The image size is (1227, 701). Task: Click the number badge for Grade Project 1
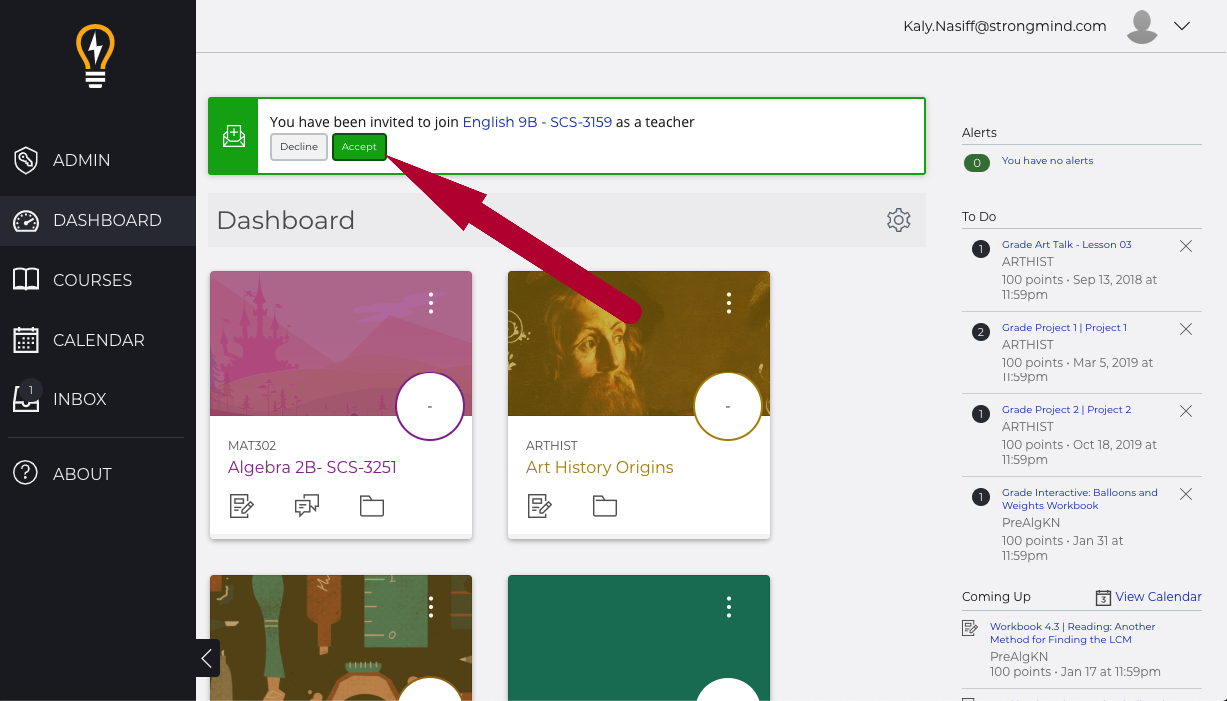[981, 331]
